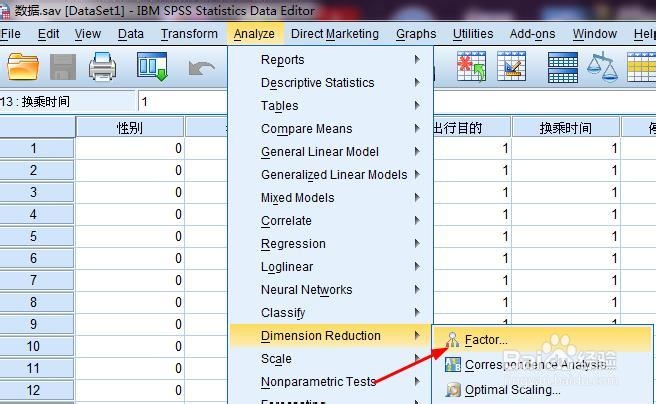Viewport: 656px width, 404px height.
Task: Click the Split File toolbar icon
Action: click(563, 67)
